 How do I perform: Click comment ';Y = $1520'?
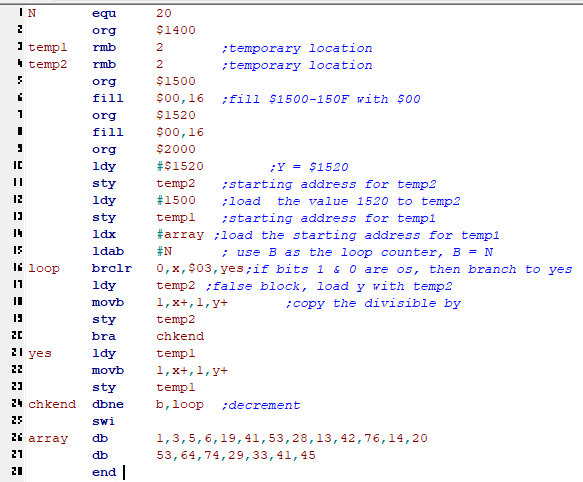tap(309, 167)
